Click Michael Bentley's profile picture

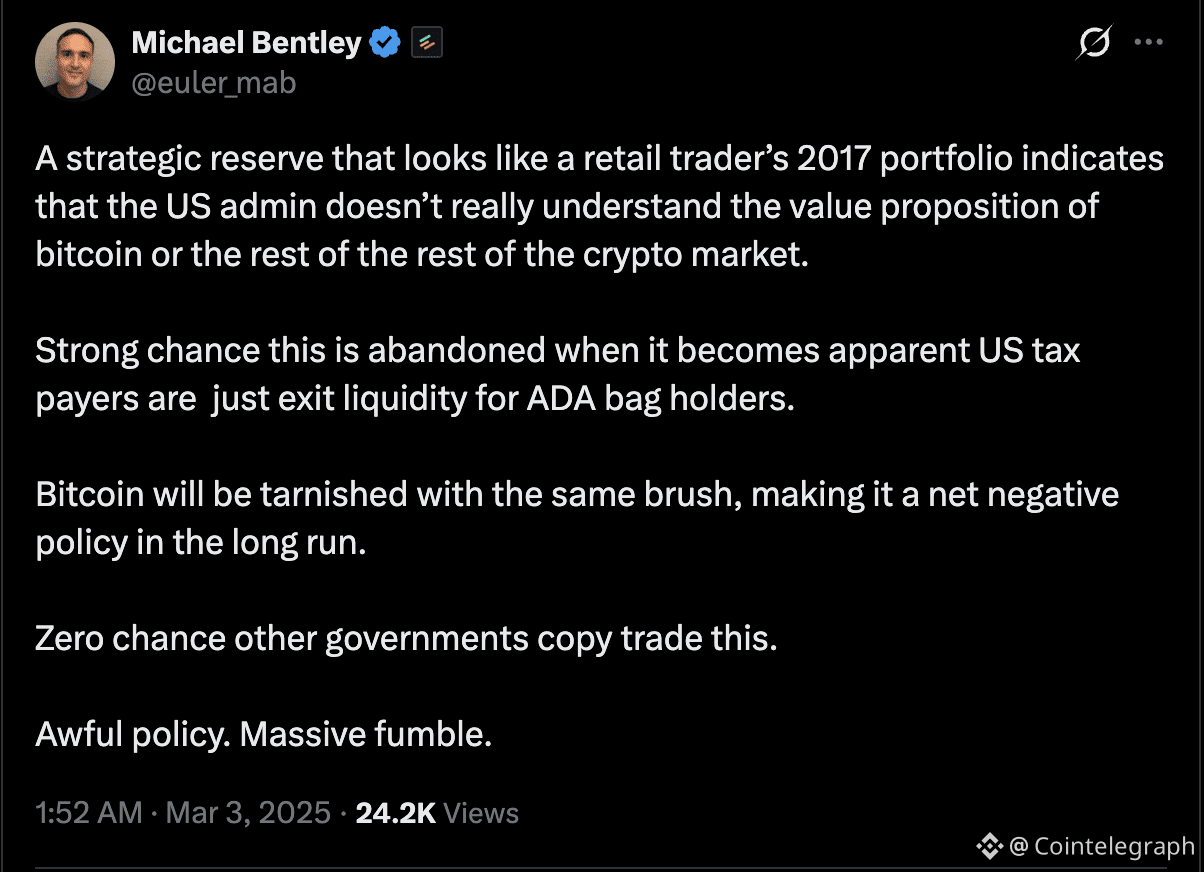click(75, 61)
